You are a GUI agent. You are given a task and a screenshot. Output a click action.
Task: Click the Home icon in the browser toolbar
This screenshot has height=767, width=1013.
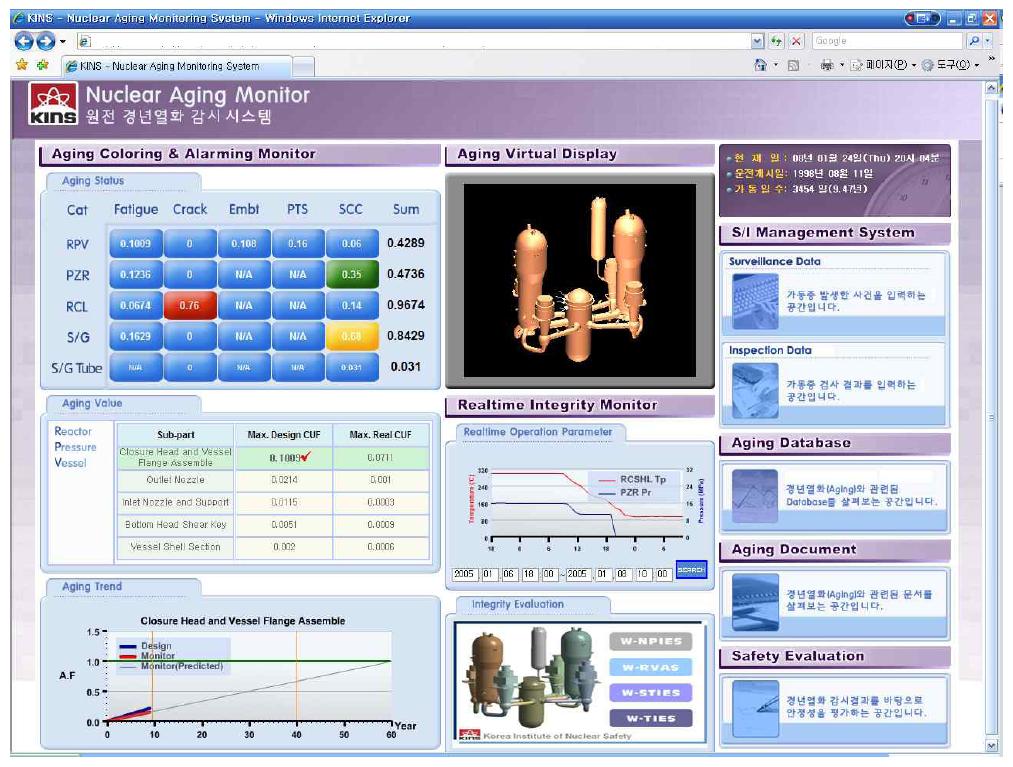click(x=760, y=66)
